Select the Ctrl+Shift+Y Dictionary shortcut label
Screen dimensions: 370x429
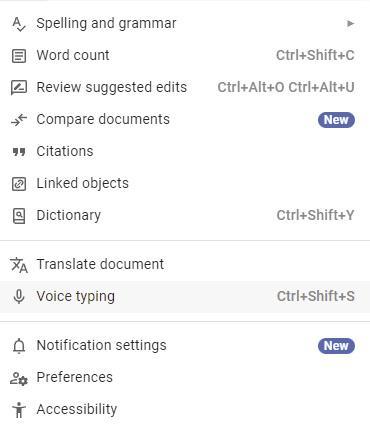pyautogui.click(x=315, y=215)
